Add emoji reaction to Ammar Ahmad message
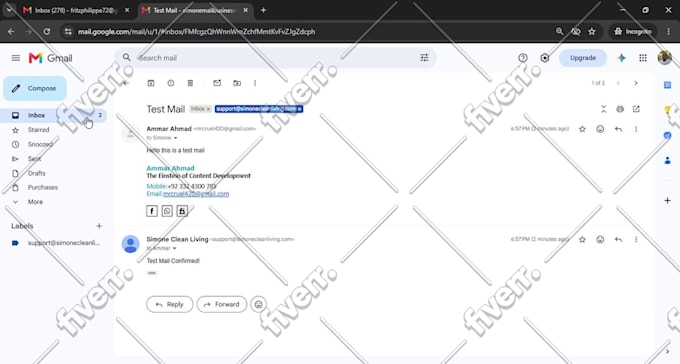Viewport: 680px width, 364px height. [600, 129]
